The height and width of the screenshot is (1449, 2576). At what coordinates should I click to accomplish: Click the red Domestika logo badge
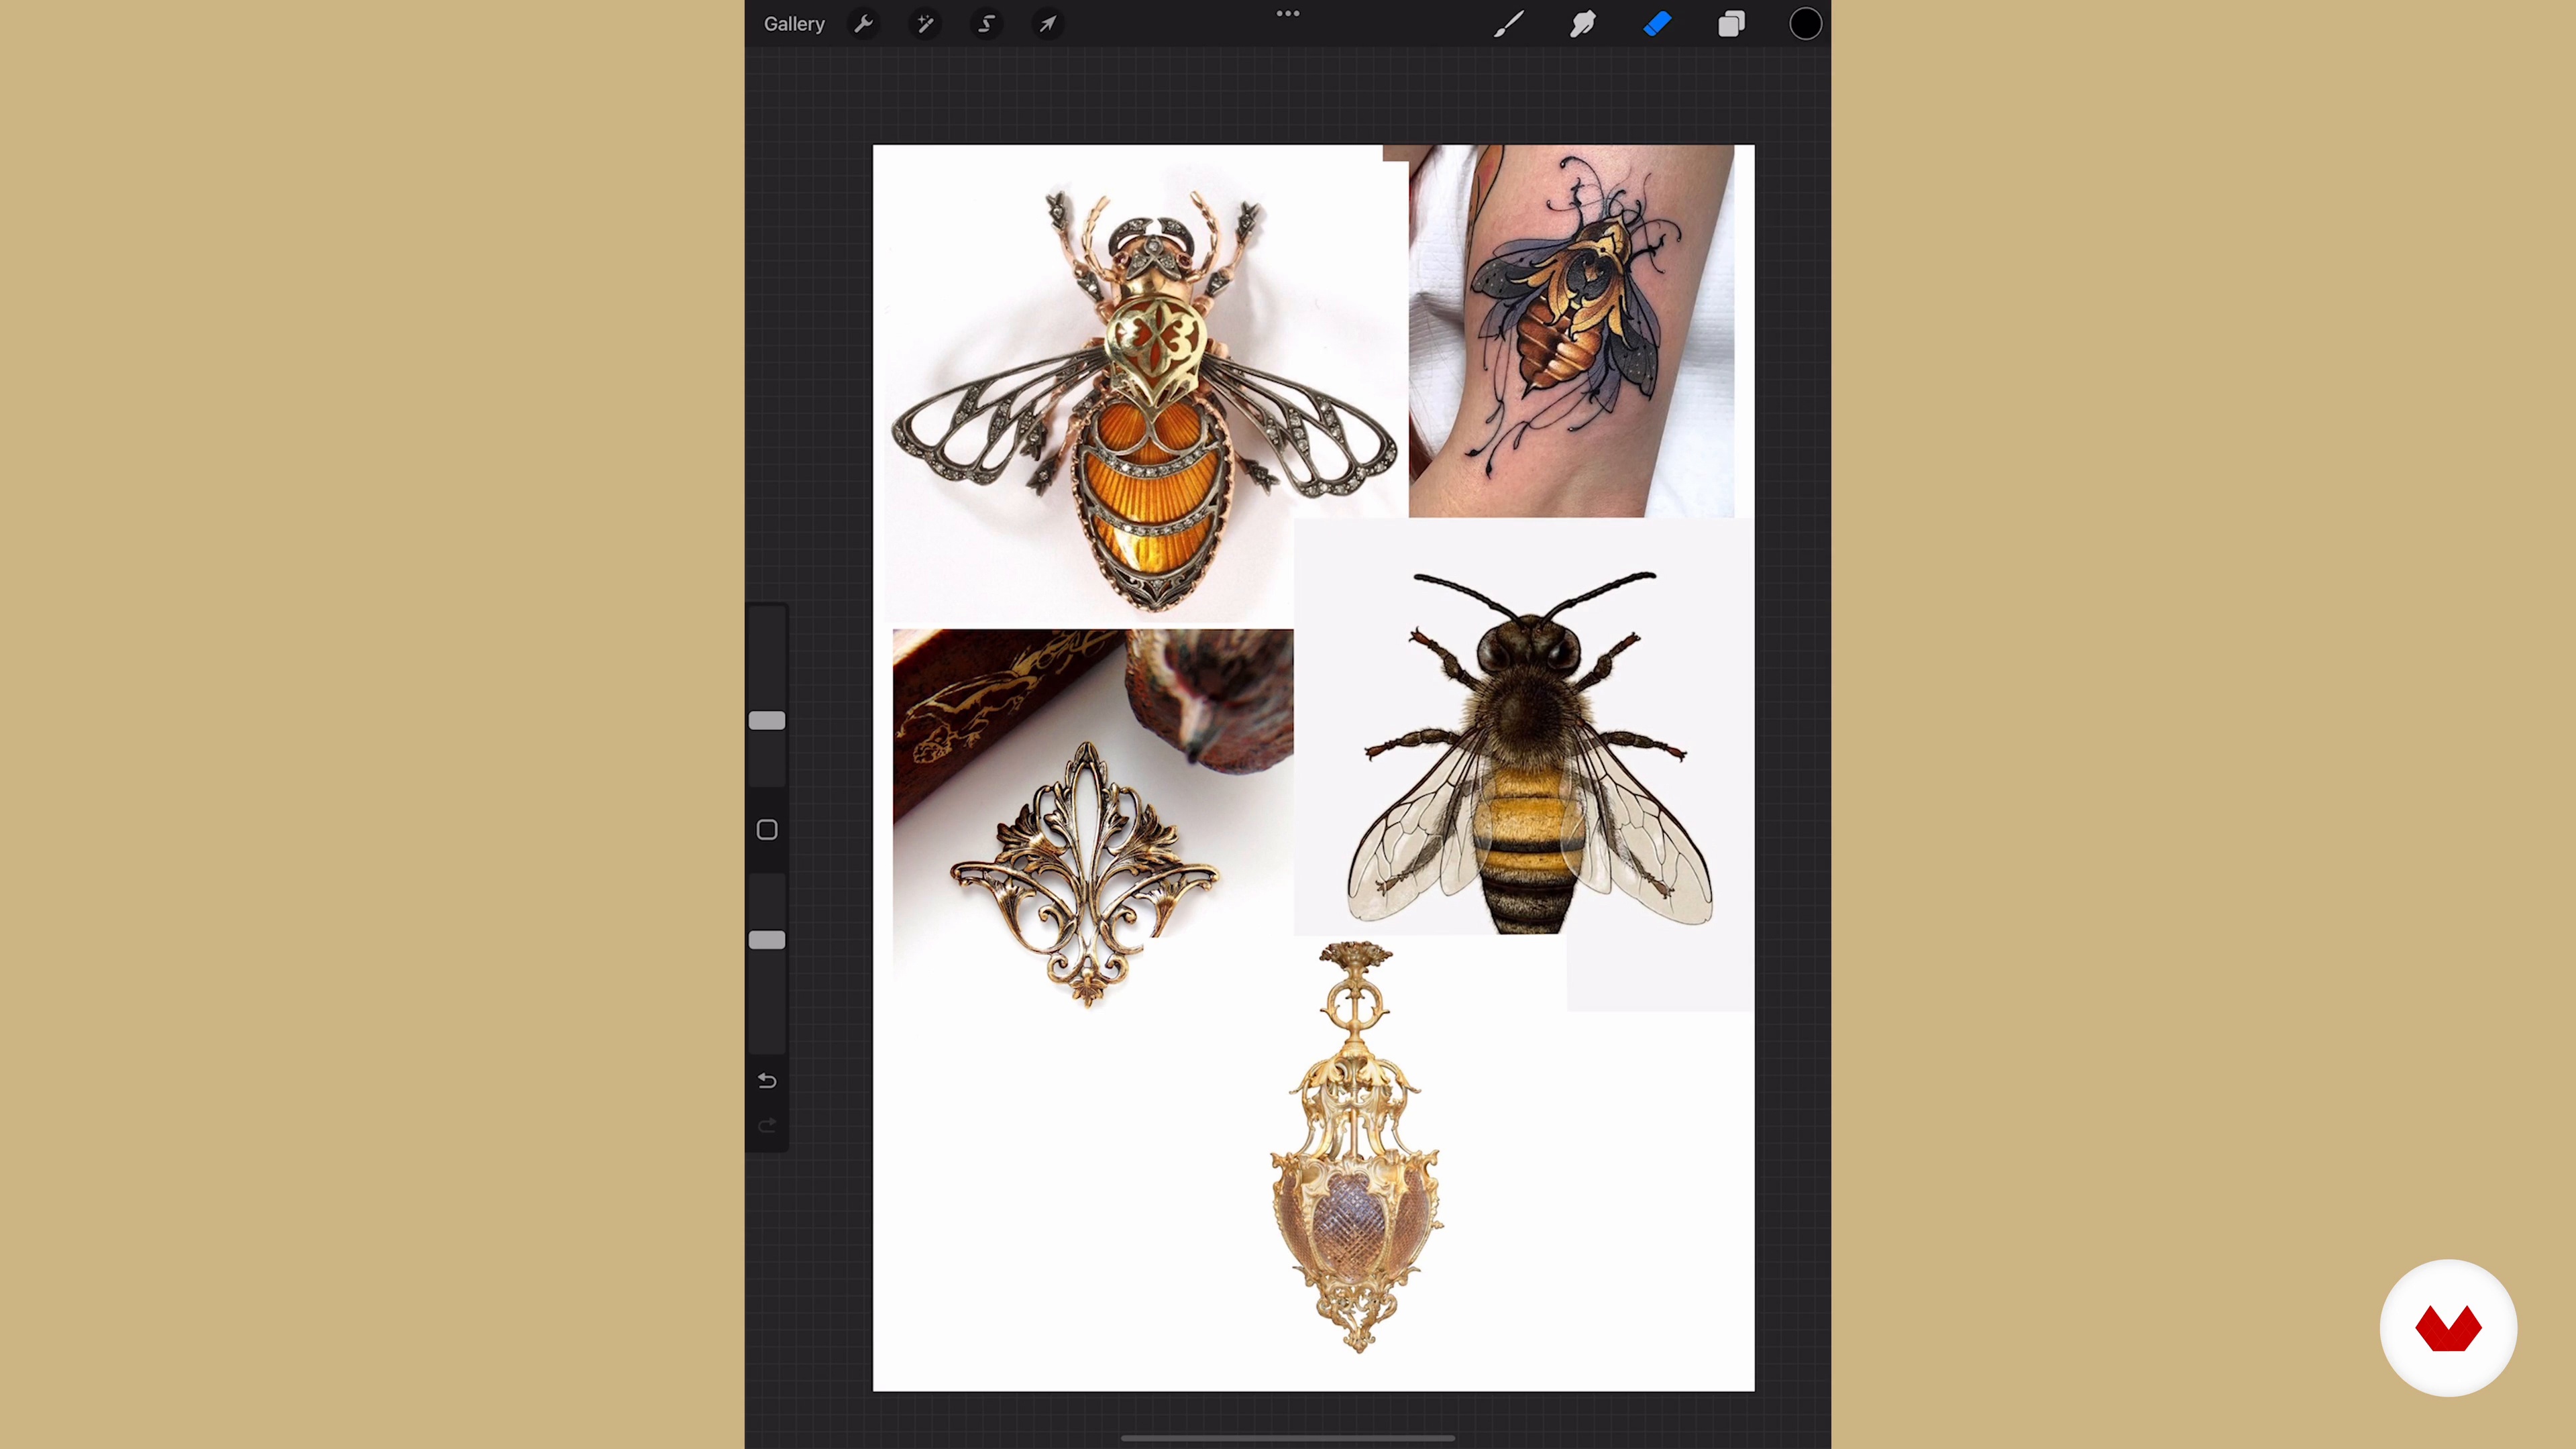click(2448, 1328)
